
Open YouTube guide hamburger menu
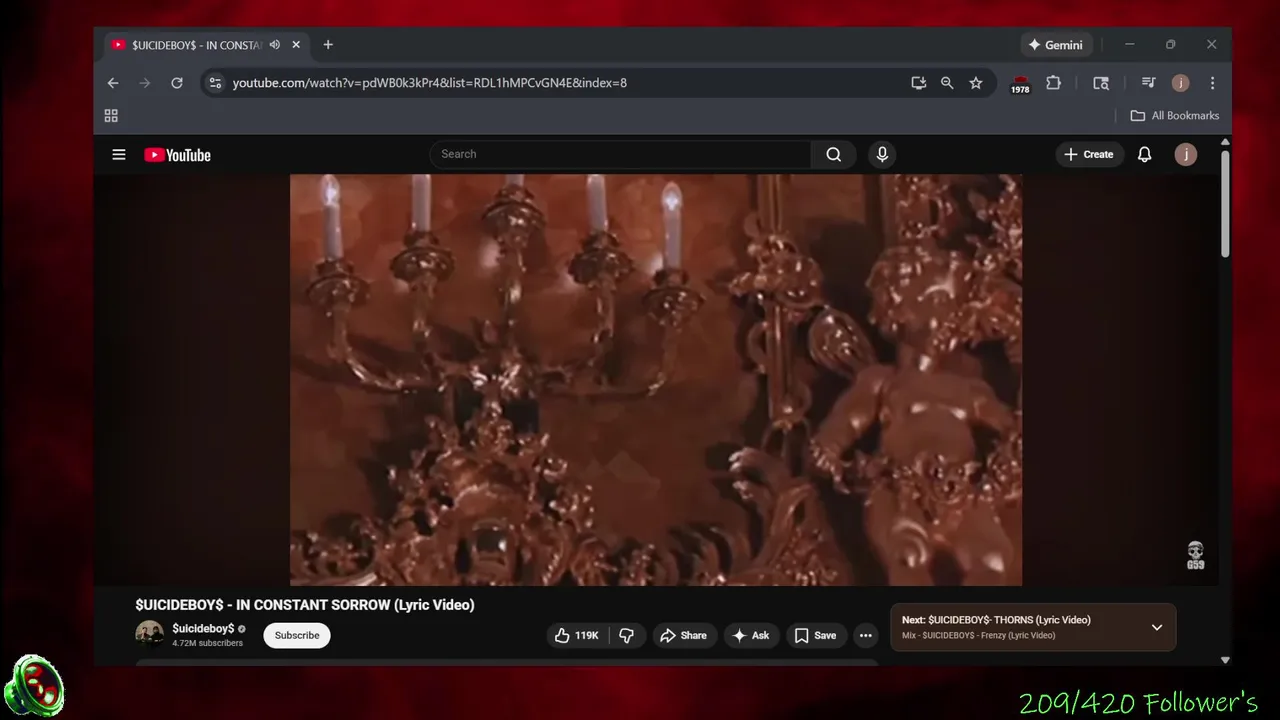[x=119, y=154]
